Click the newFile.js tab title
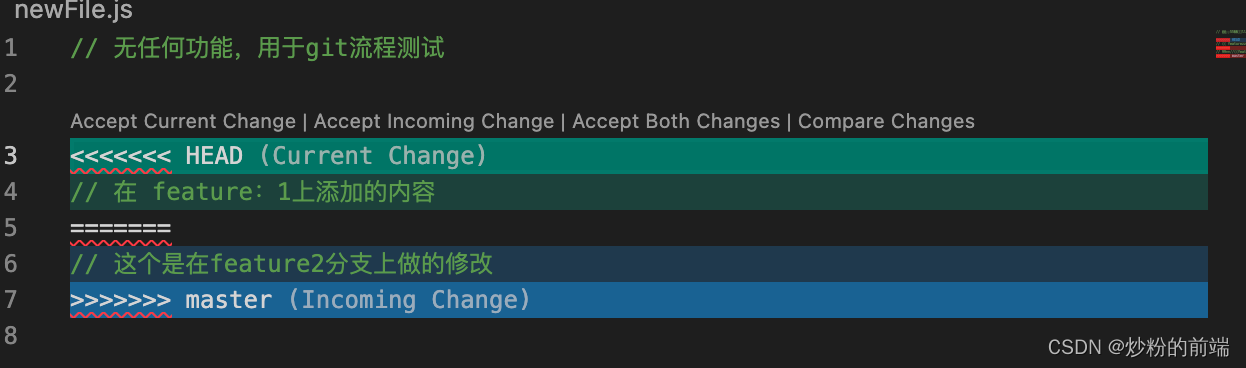The image size is (1246, 368). click(x=73, y=12)
